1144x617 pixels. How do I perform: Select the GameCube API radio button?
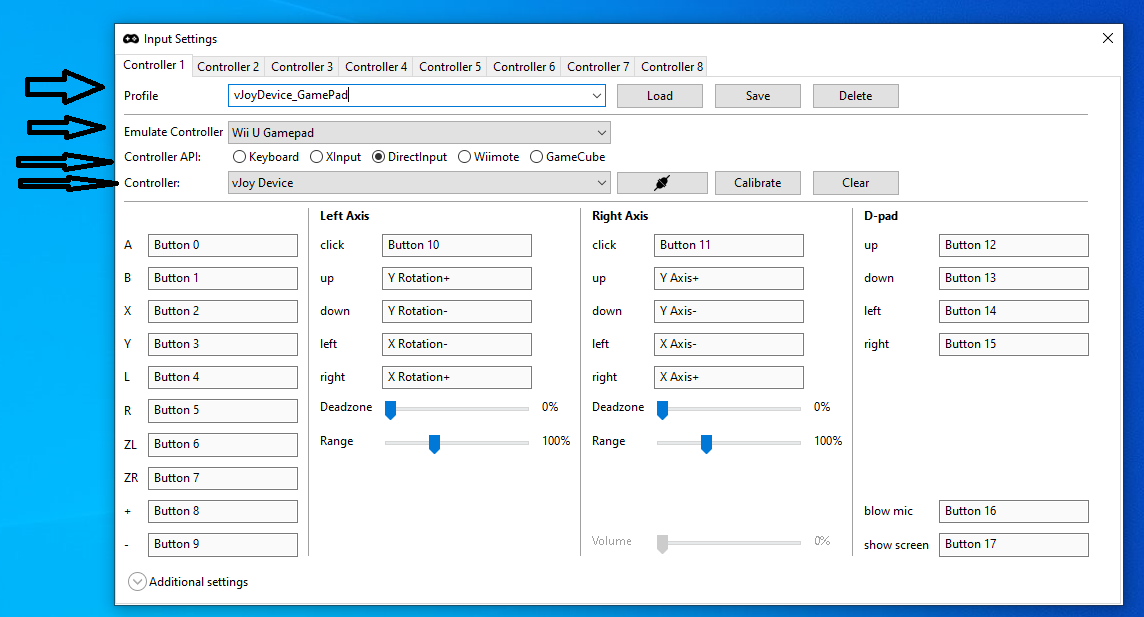click(x=536, y=157)
